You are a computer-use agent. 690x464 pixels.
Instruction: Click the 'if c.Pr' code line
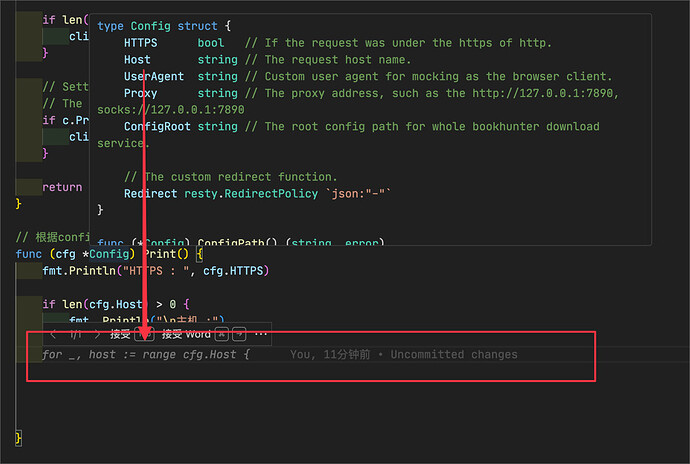[x=66, y=120]
